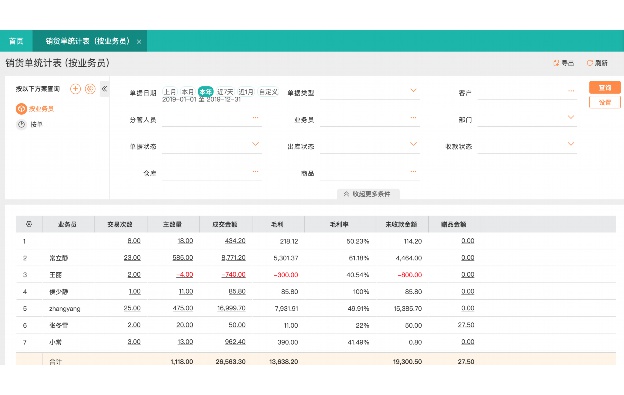Click the 毛利率 column header
Viewport: 624px width, 395px height.
pos(339,224)
